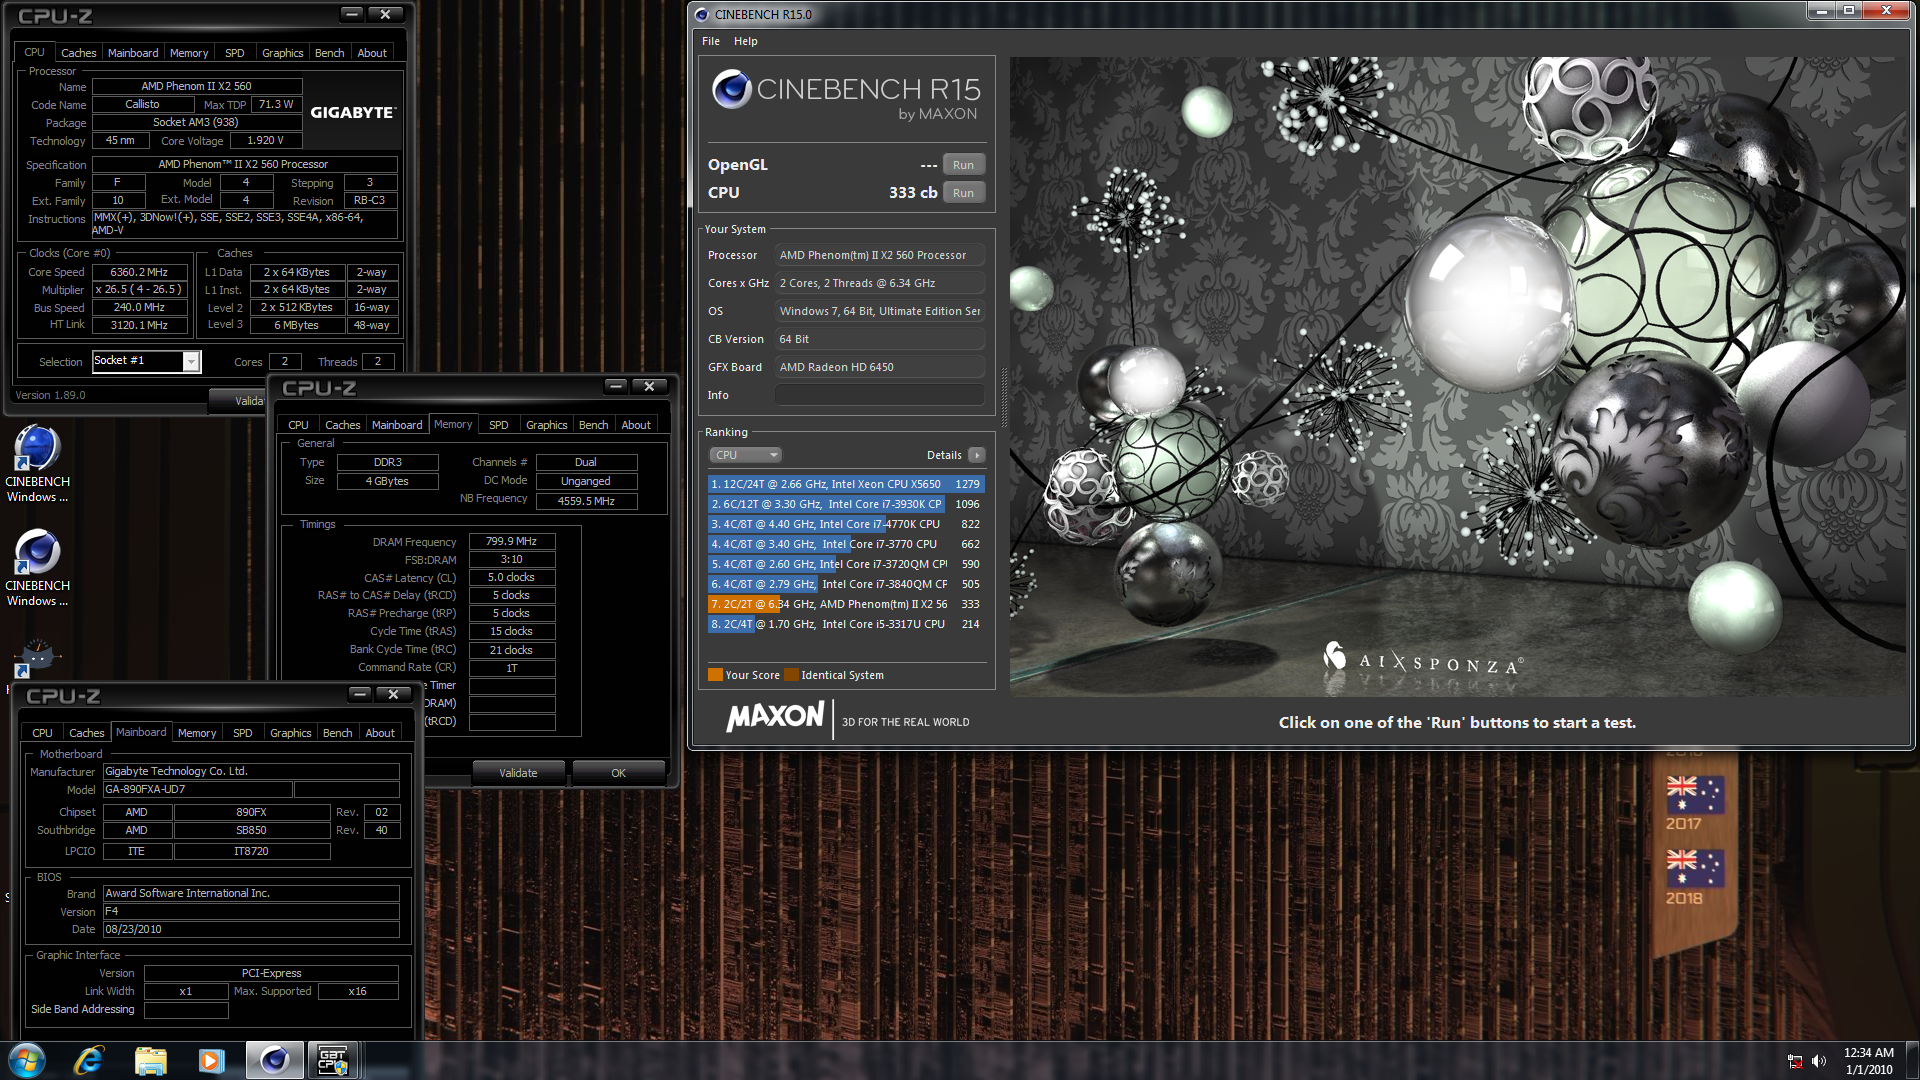Select the AMD Phenom II X2 ranking row

click(846, 604)
